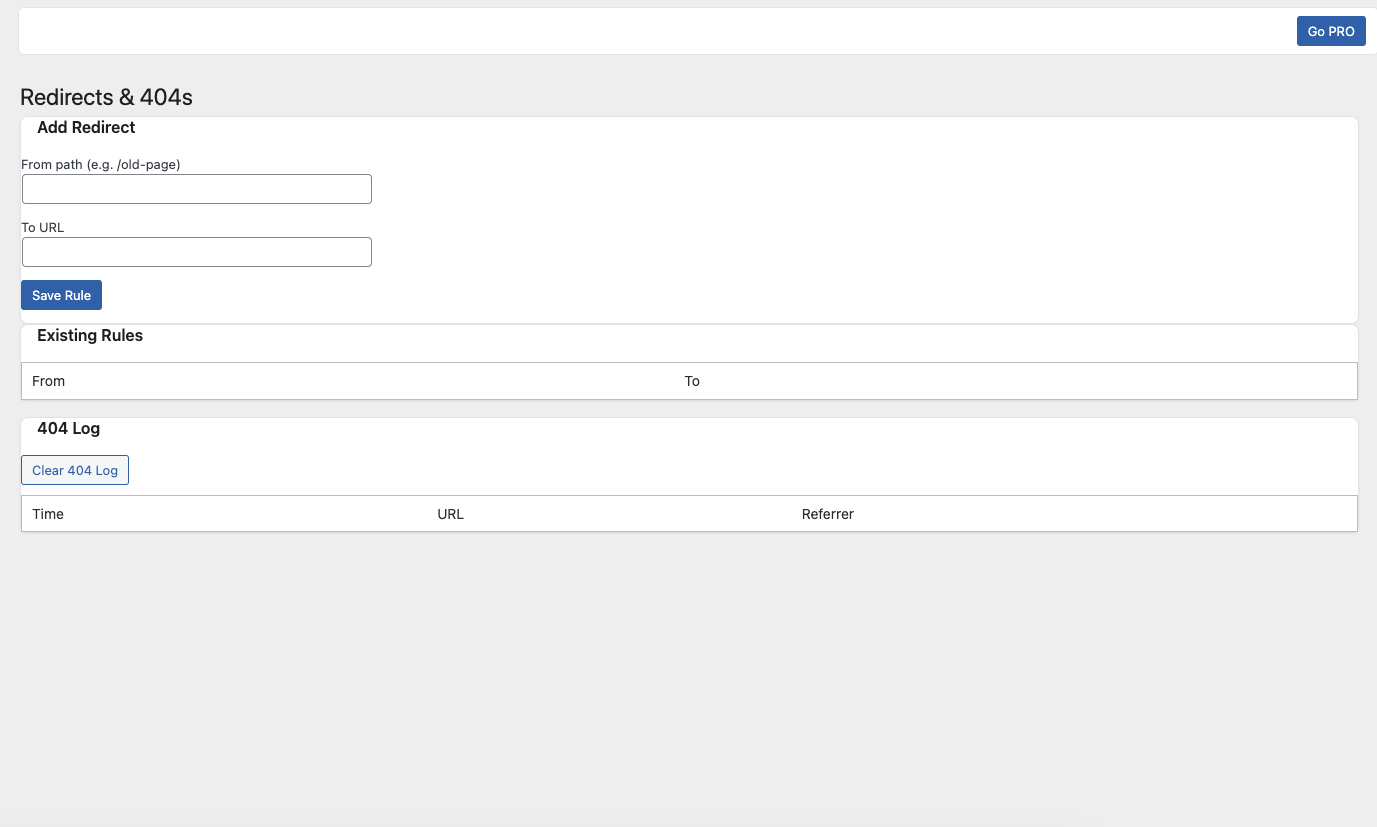Screen dimensions: 1377x827
Task: Click the "To URL" field label
Action: [x=43, y=227]
